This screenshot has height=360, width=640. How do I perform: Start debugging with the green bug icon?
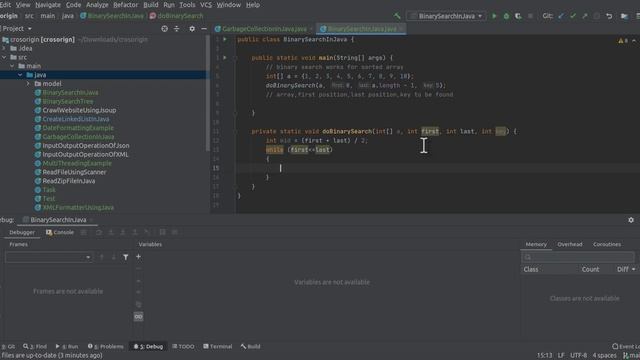(506, 16)
